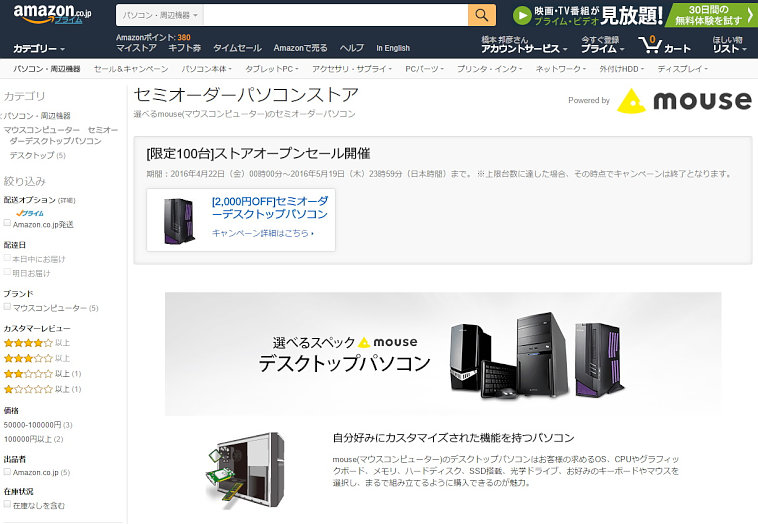This screenshot has height=524, width=758.
Task: Check the Amazon.co.jp発送 checkbox
Action: coord(7,223)
